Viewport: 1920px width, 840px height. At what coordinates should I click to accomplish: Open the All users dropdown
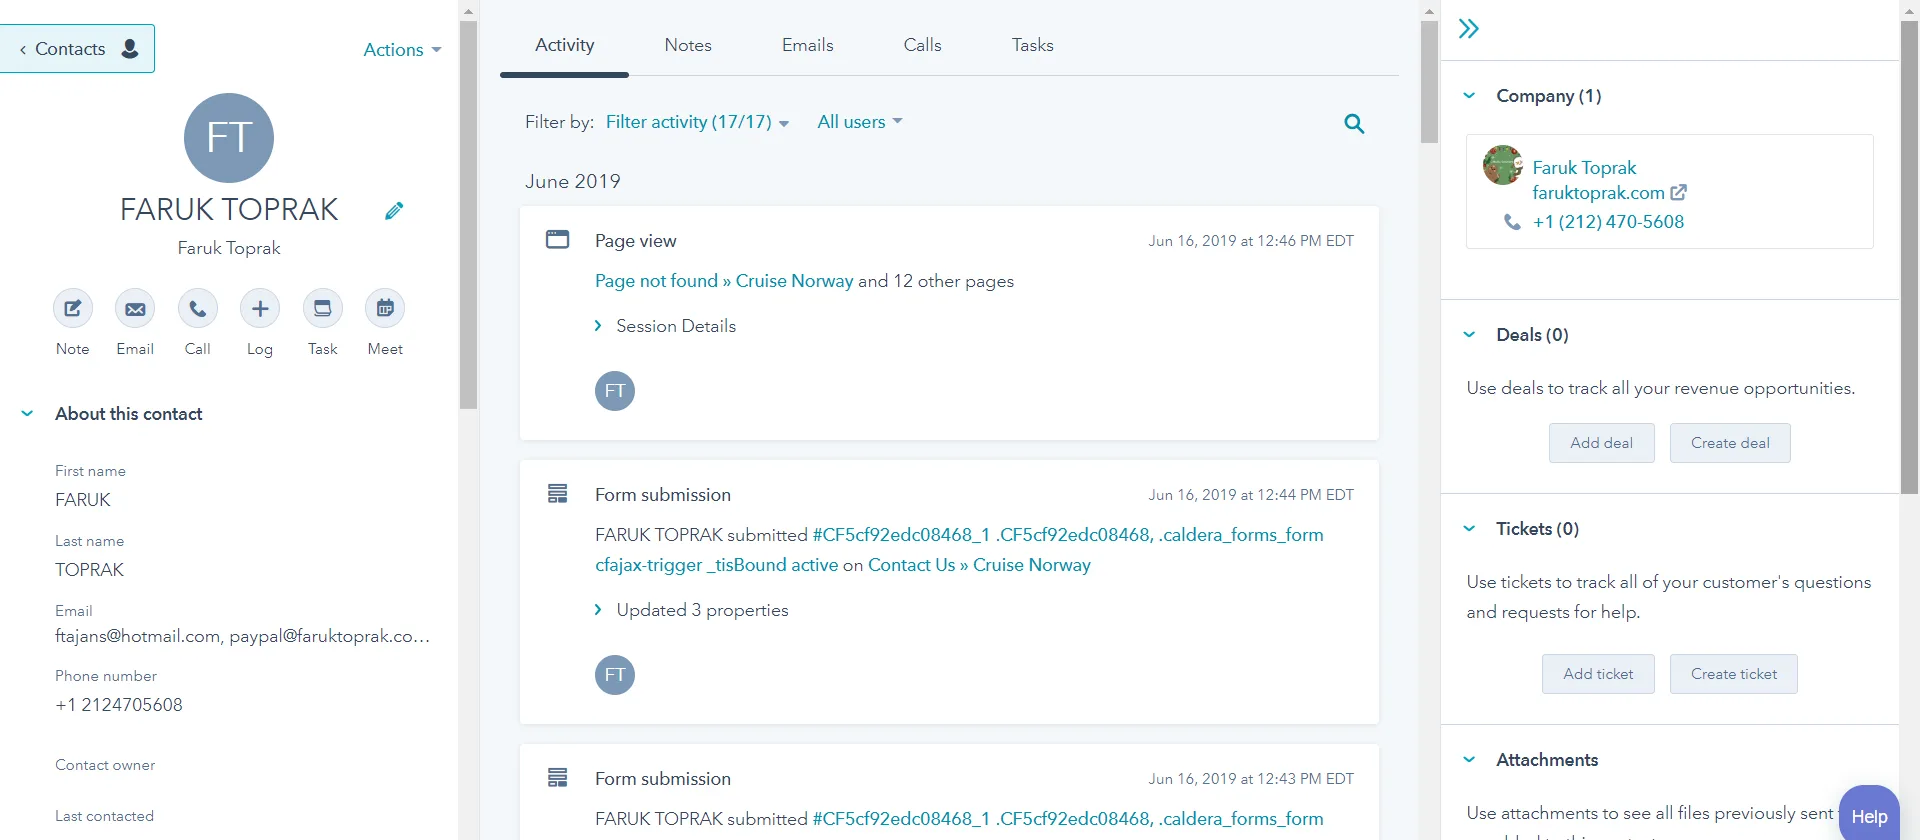coord(859,122)
